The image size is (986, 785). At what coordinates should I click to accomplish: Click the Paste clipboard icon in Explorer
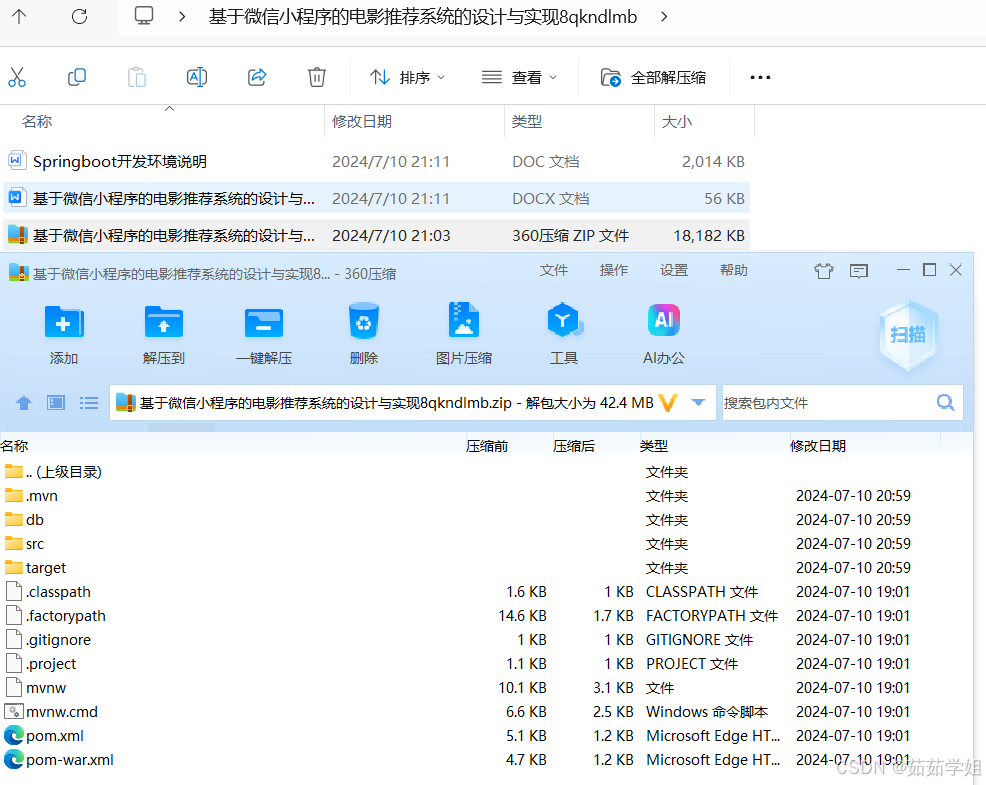tap(136, 77)
